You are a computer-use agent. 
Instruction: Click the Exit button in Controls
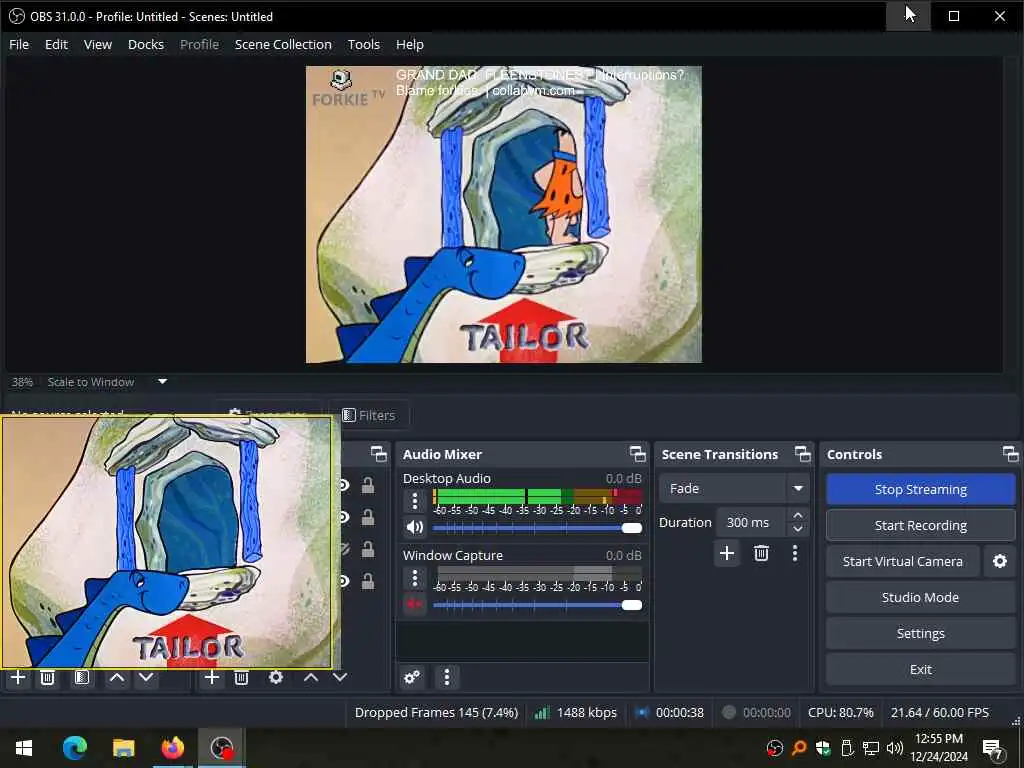920,669
